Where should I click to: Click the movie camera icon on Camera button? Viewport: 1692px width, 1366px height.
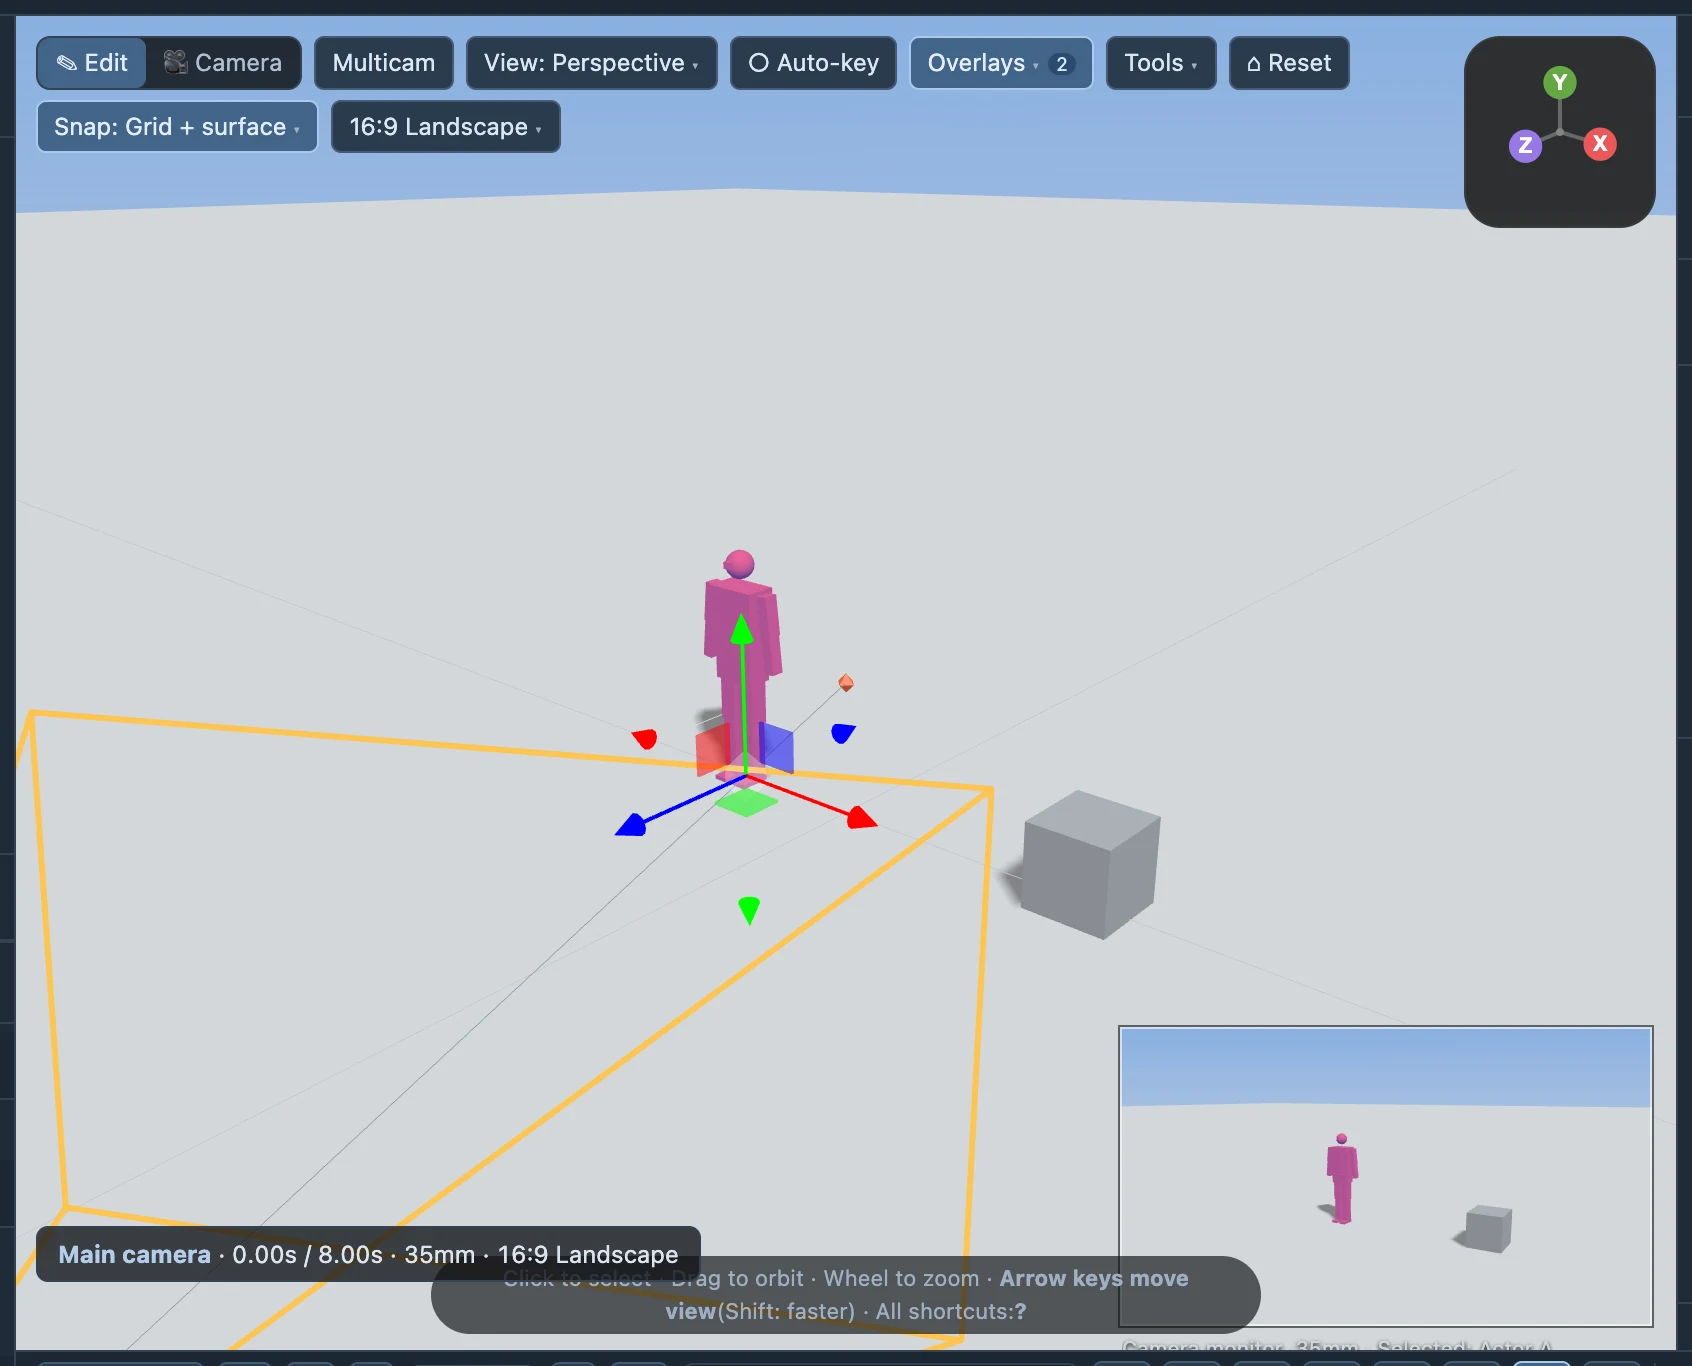(x=175, y=62)
